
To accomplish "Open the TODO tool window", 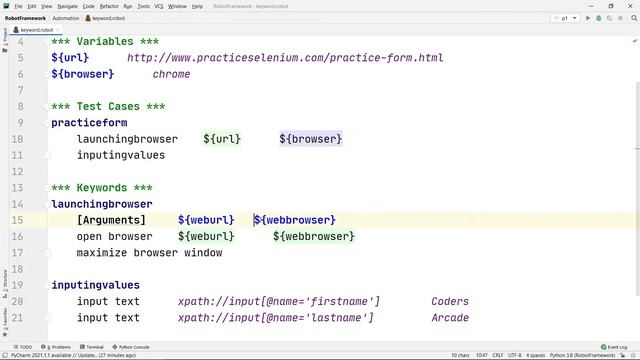I will pos(22,347).
